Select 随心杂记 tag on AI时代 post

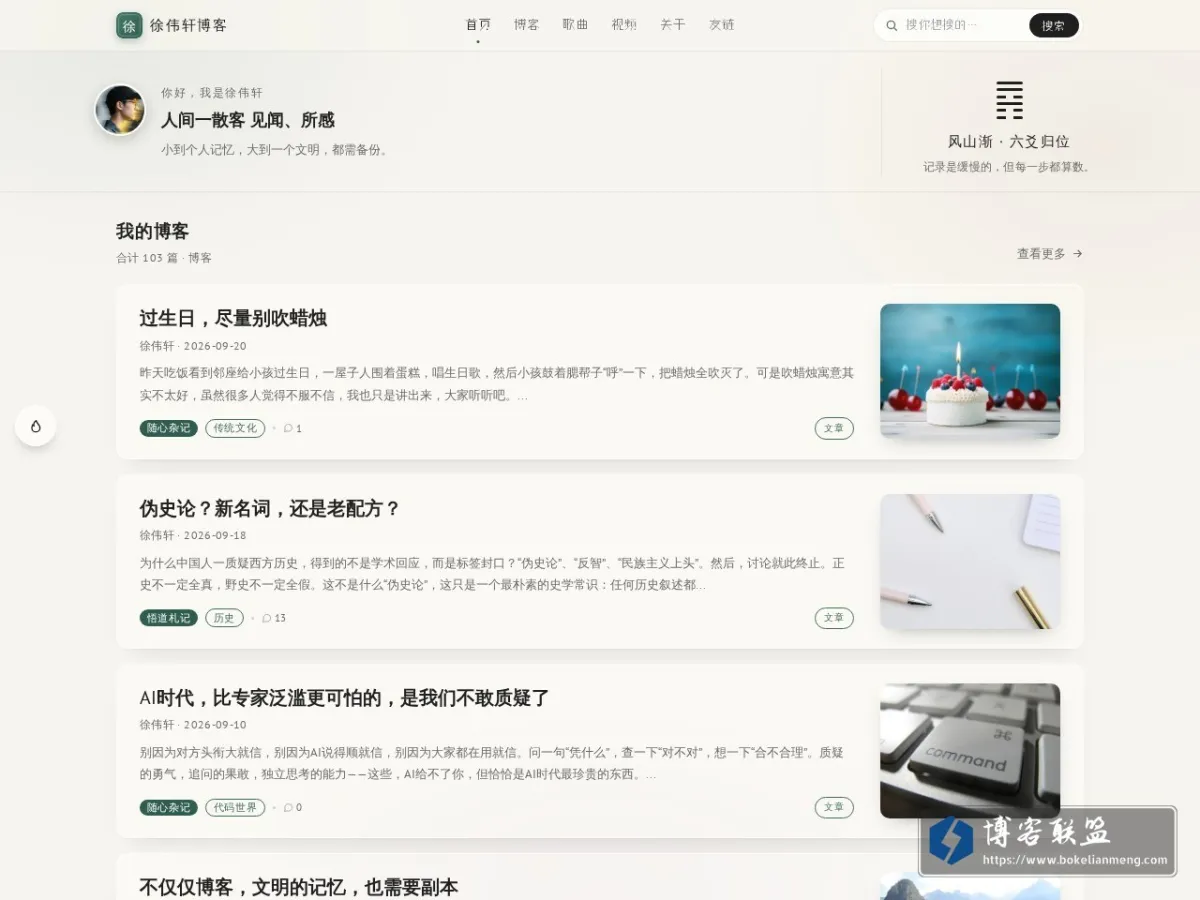[x=168, y=808]
